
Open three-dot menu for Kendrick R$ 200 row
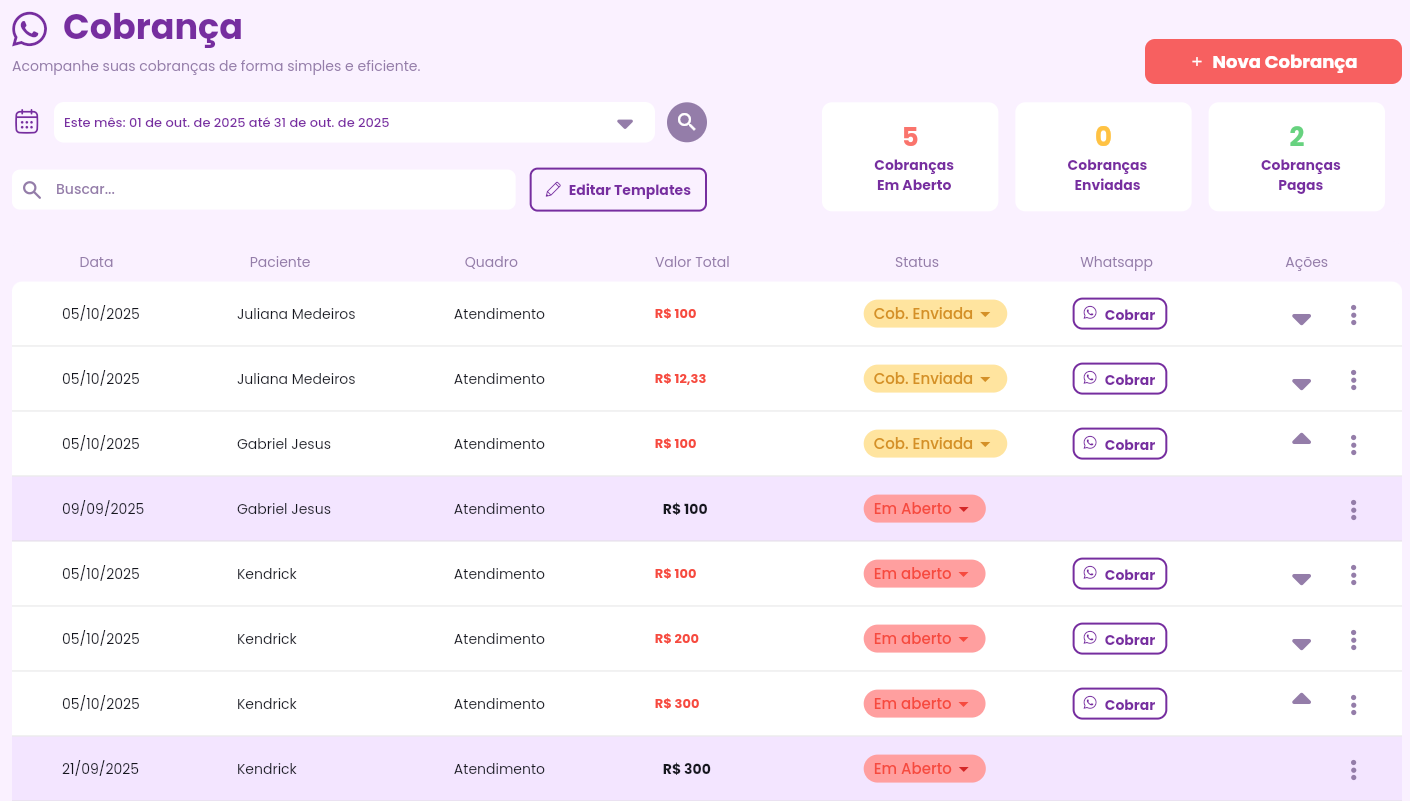tap(1353, 640)
